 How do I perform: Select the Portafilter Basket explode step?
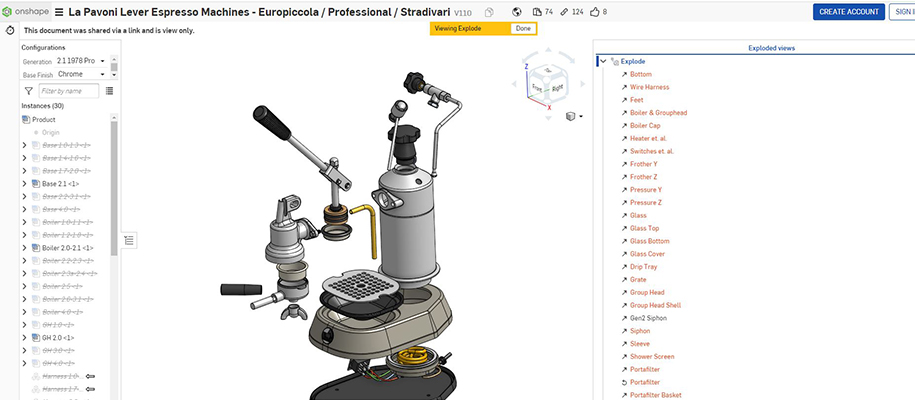[655, 395]
